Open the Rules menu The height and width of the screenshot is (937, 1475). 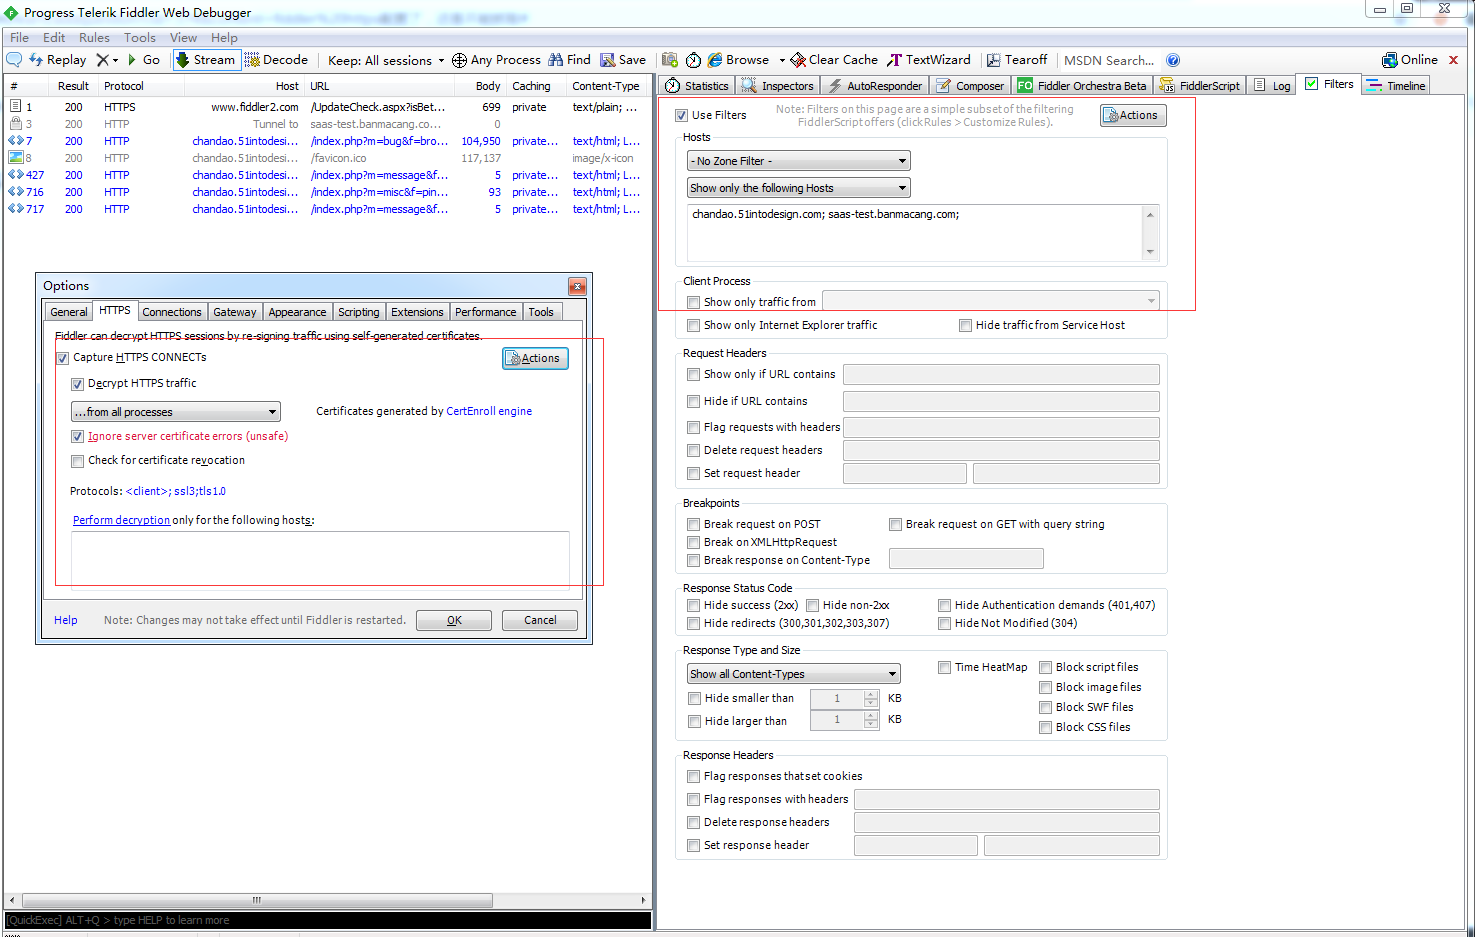pos(94,37)
